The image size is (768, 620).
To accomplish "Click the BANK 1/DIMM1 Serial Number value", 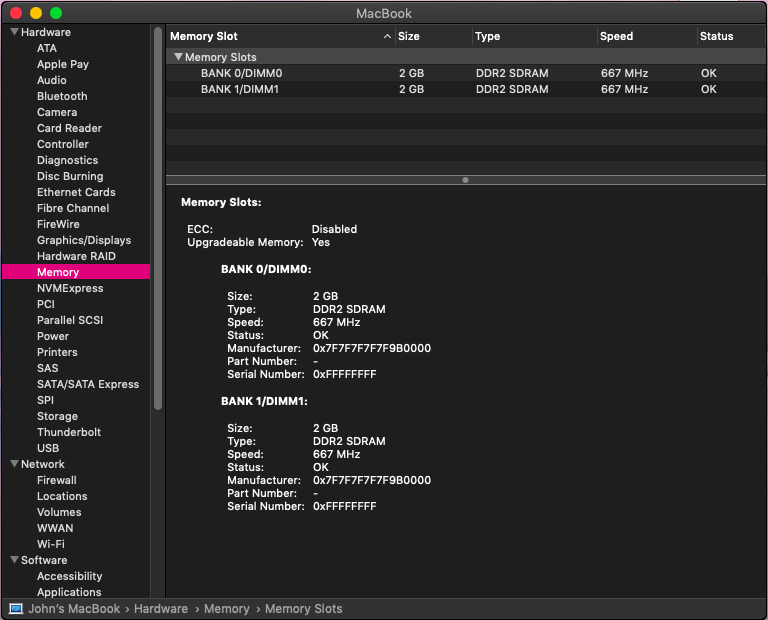I will [x=344, y=506].
